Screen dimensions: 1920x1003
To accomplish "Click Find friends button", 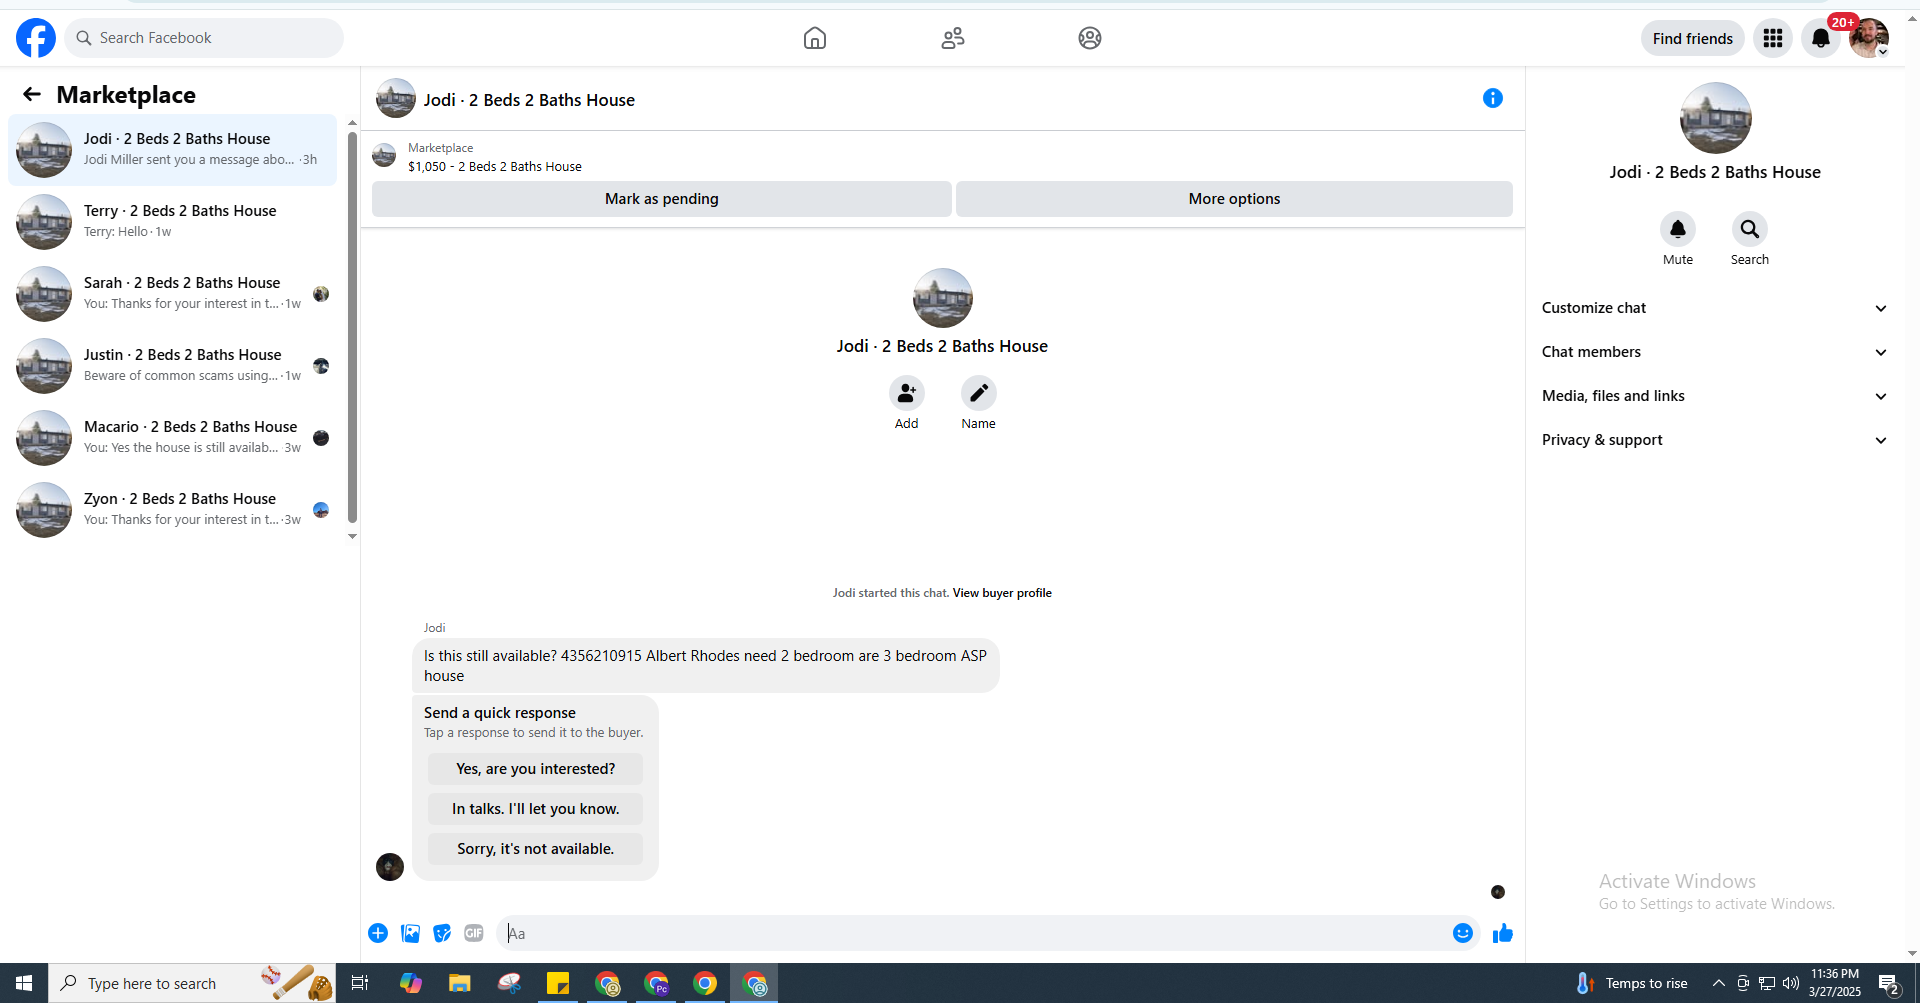I will tap(1693, 38).
